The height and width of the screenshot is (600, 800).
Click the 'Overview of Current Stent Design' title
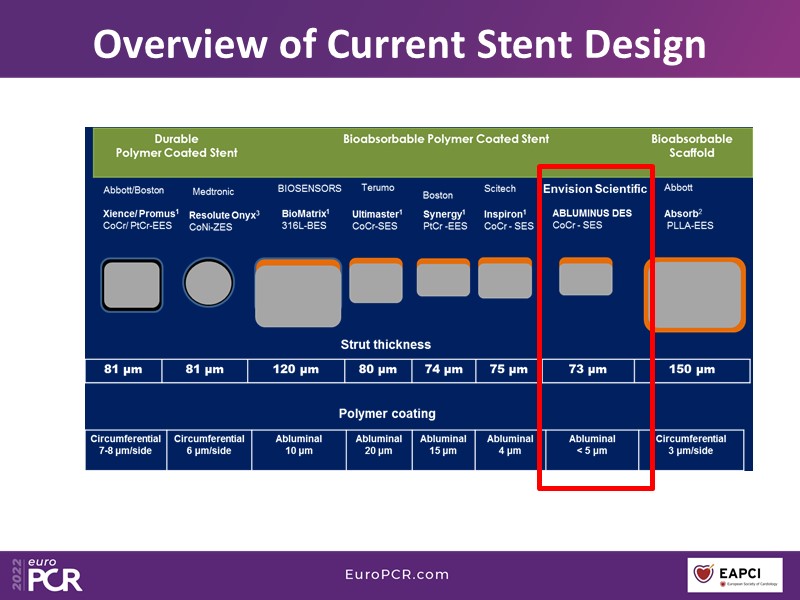(x=399, y=43)
